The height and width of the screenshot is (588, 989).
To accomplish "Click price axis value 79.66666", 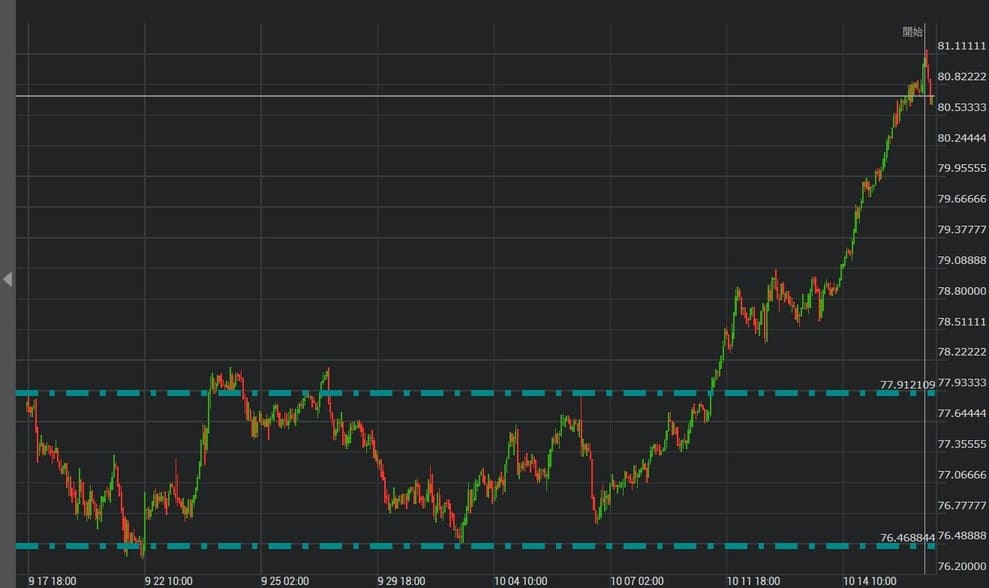I will [x=961, y=199].
